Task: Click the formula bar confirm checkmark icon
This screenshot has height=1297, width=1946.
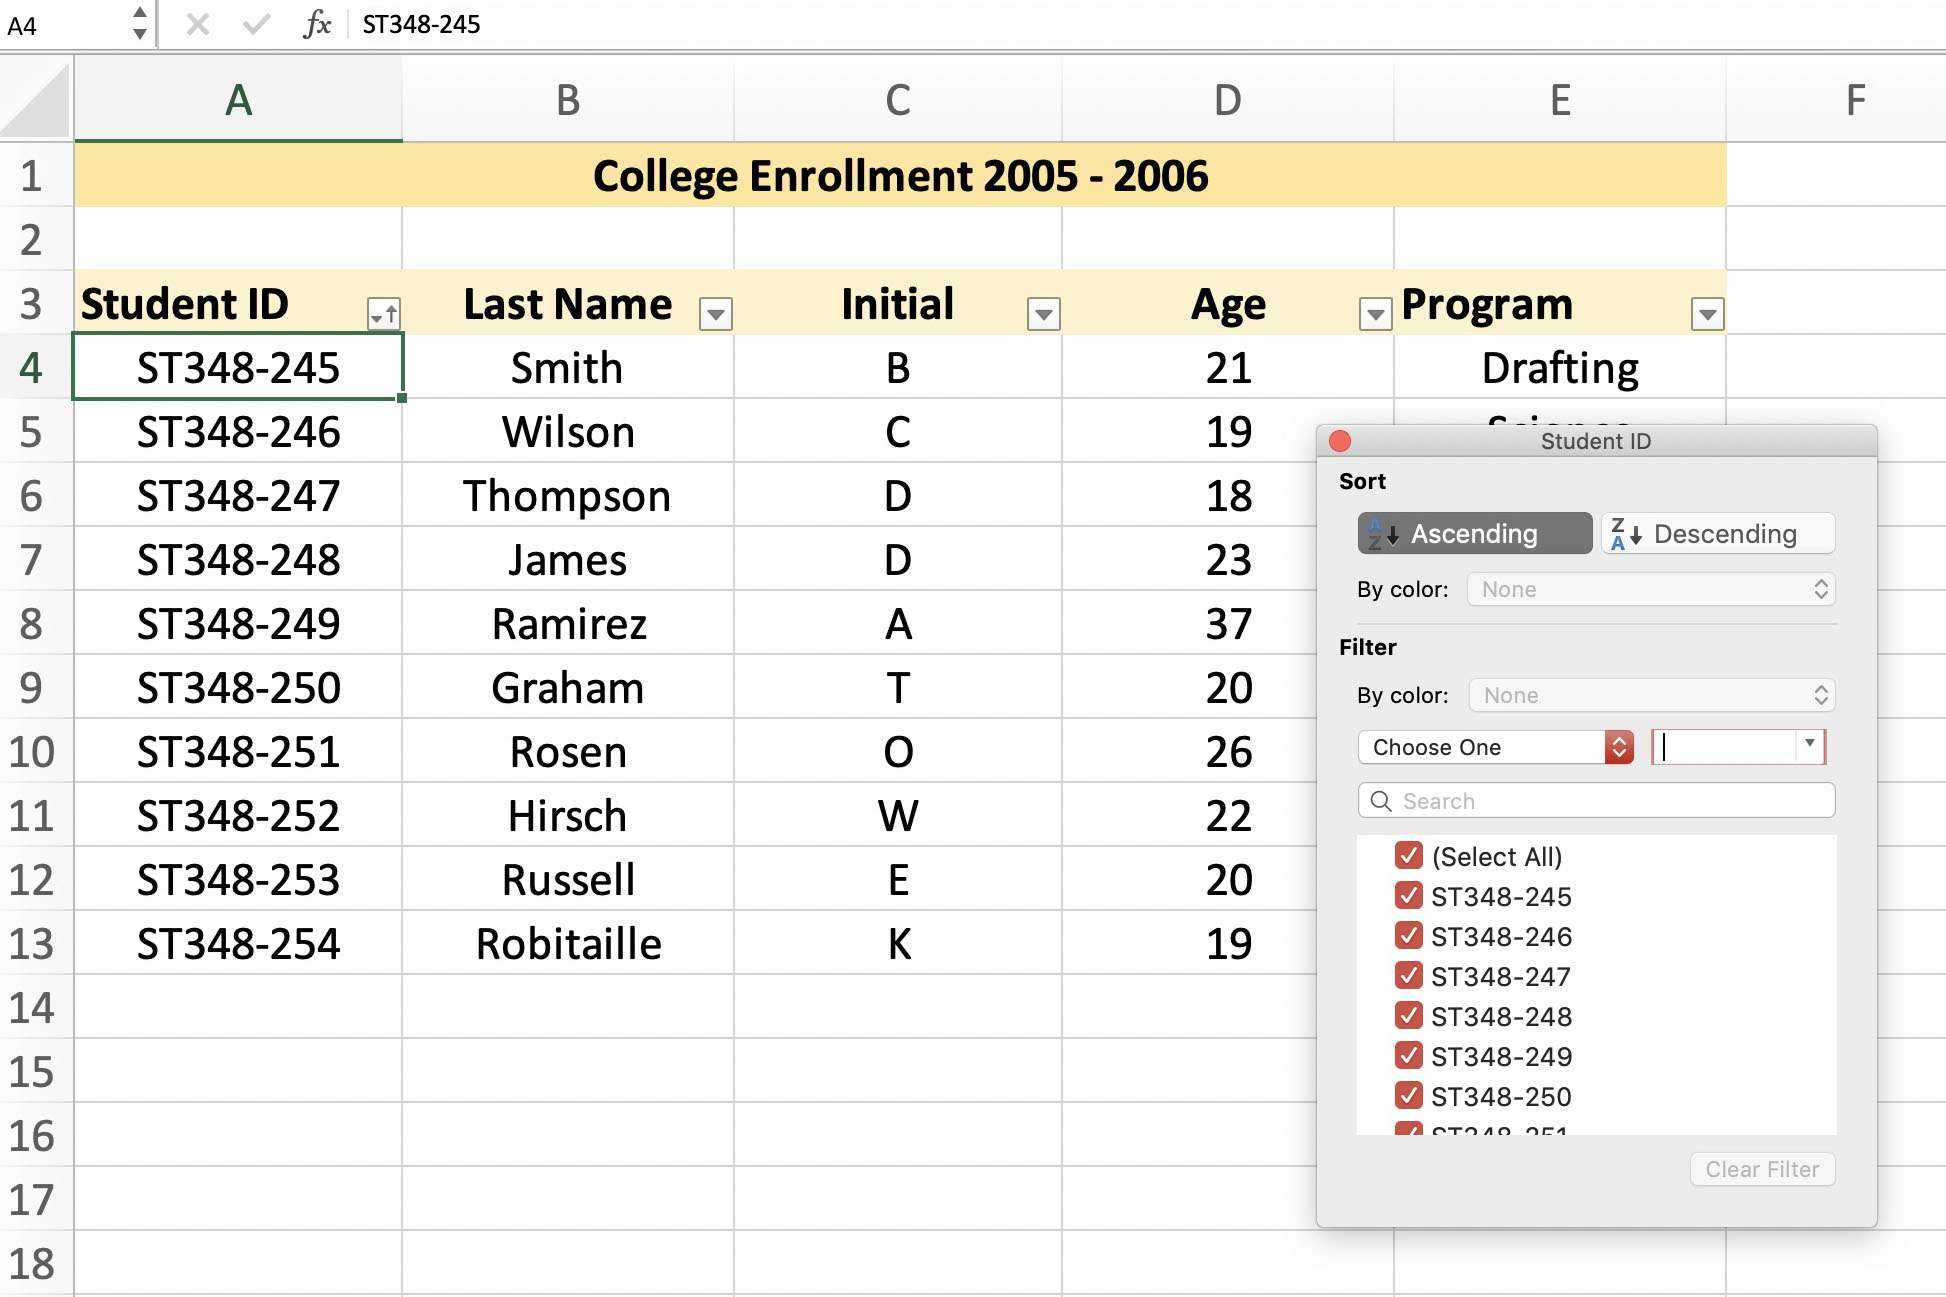Action: (256, 24)
